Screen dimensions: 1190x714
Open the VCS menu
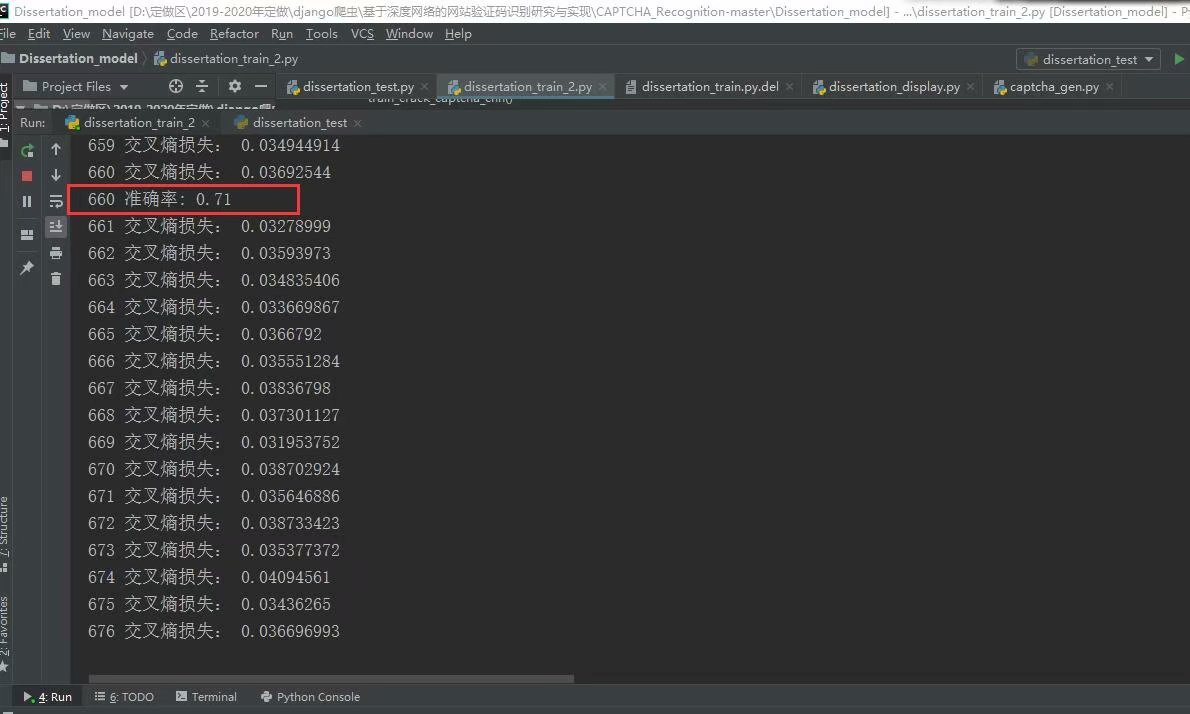(362, 34)
